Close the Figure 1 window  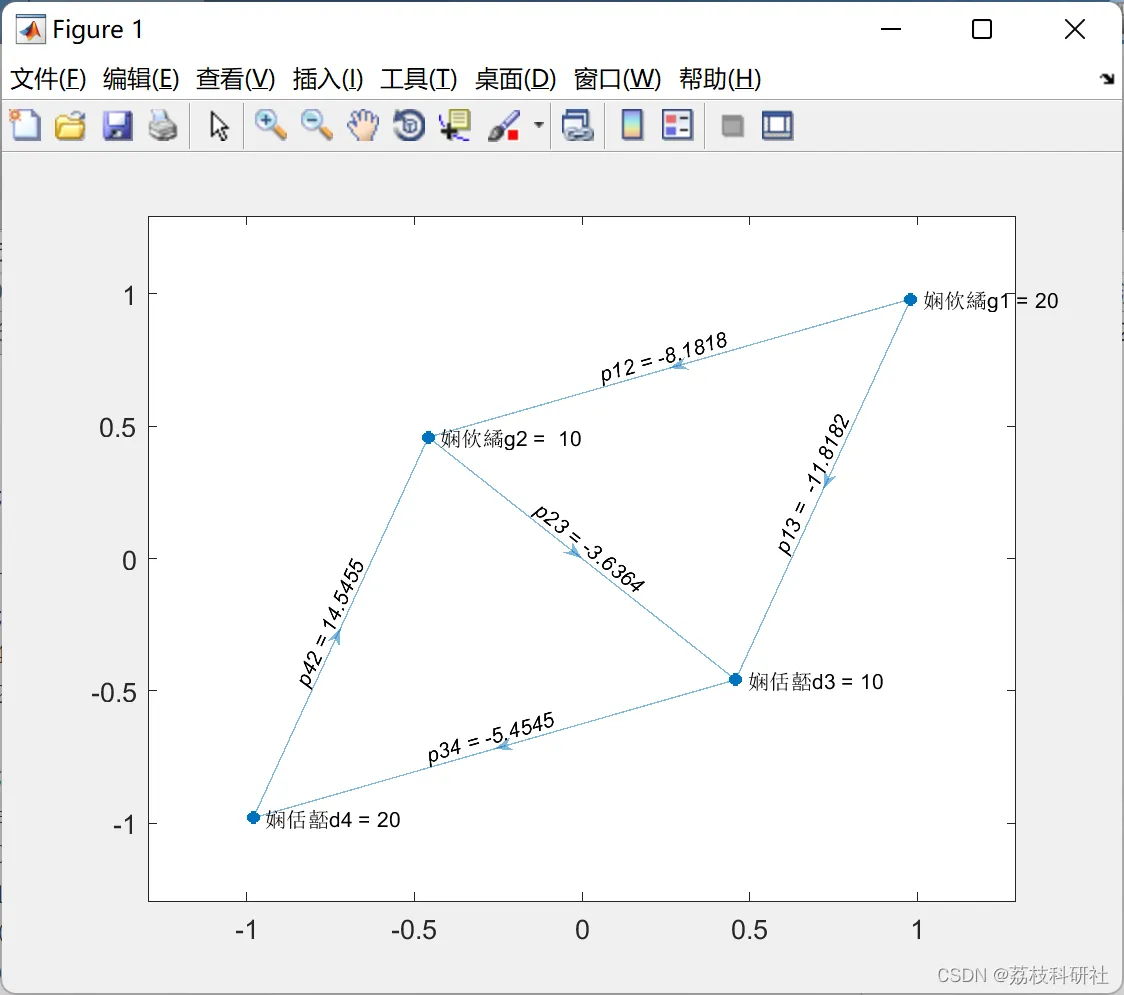[1075, 29]
